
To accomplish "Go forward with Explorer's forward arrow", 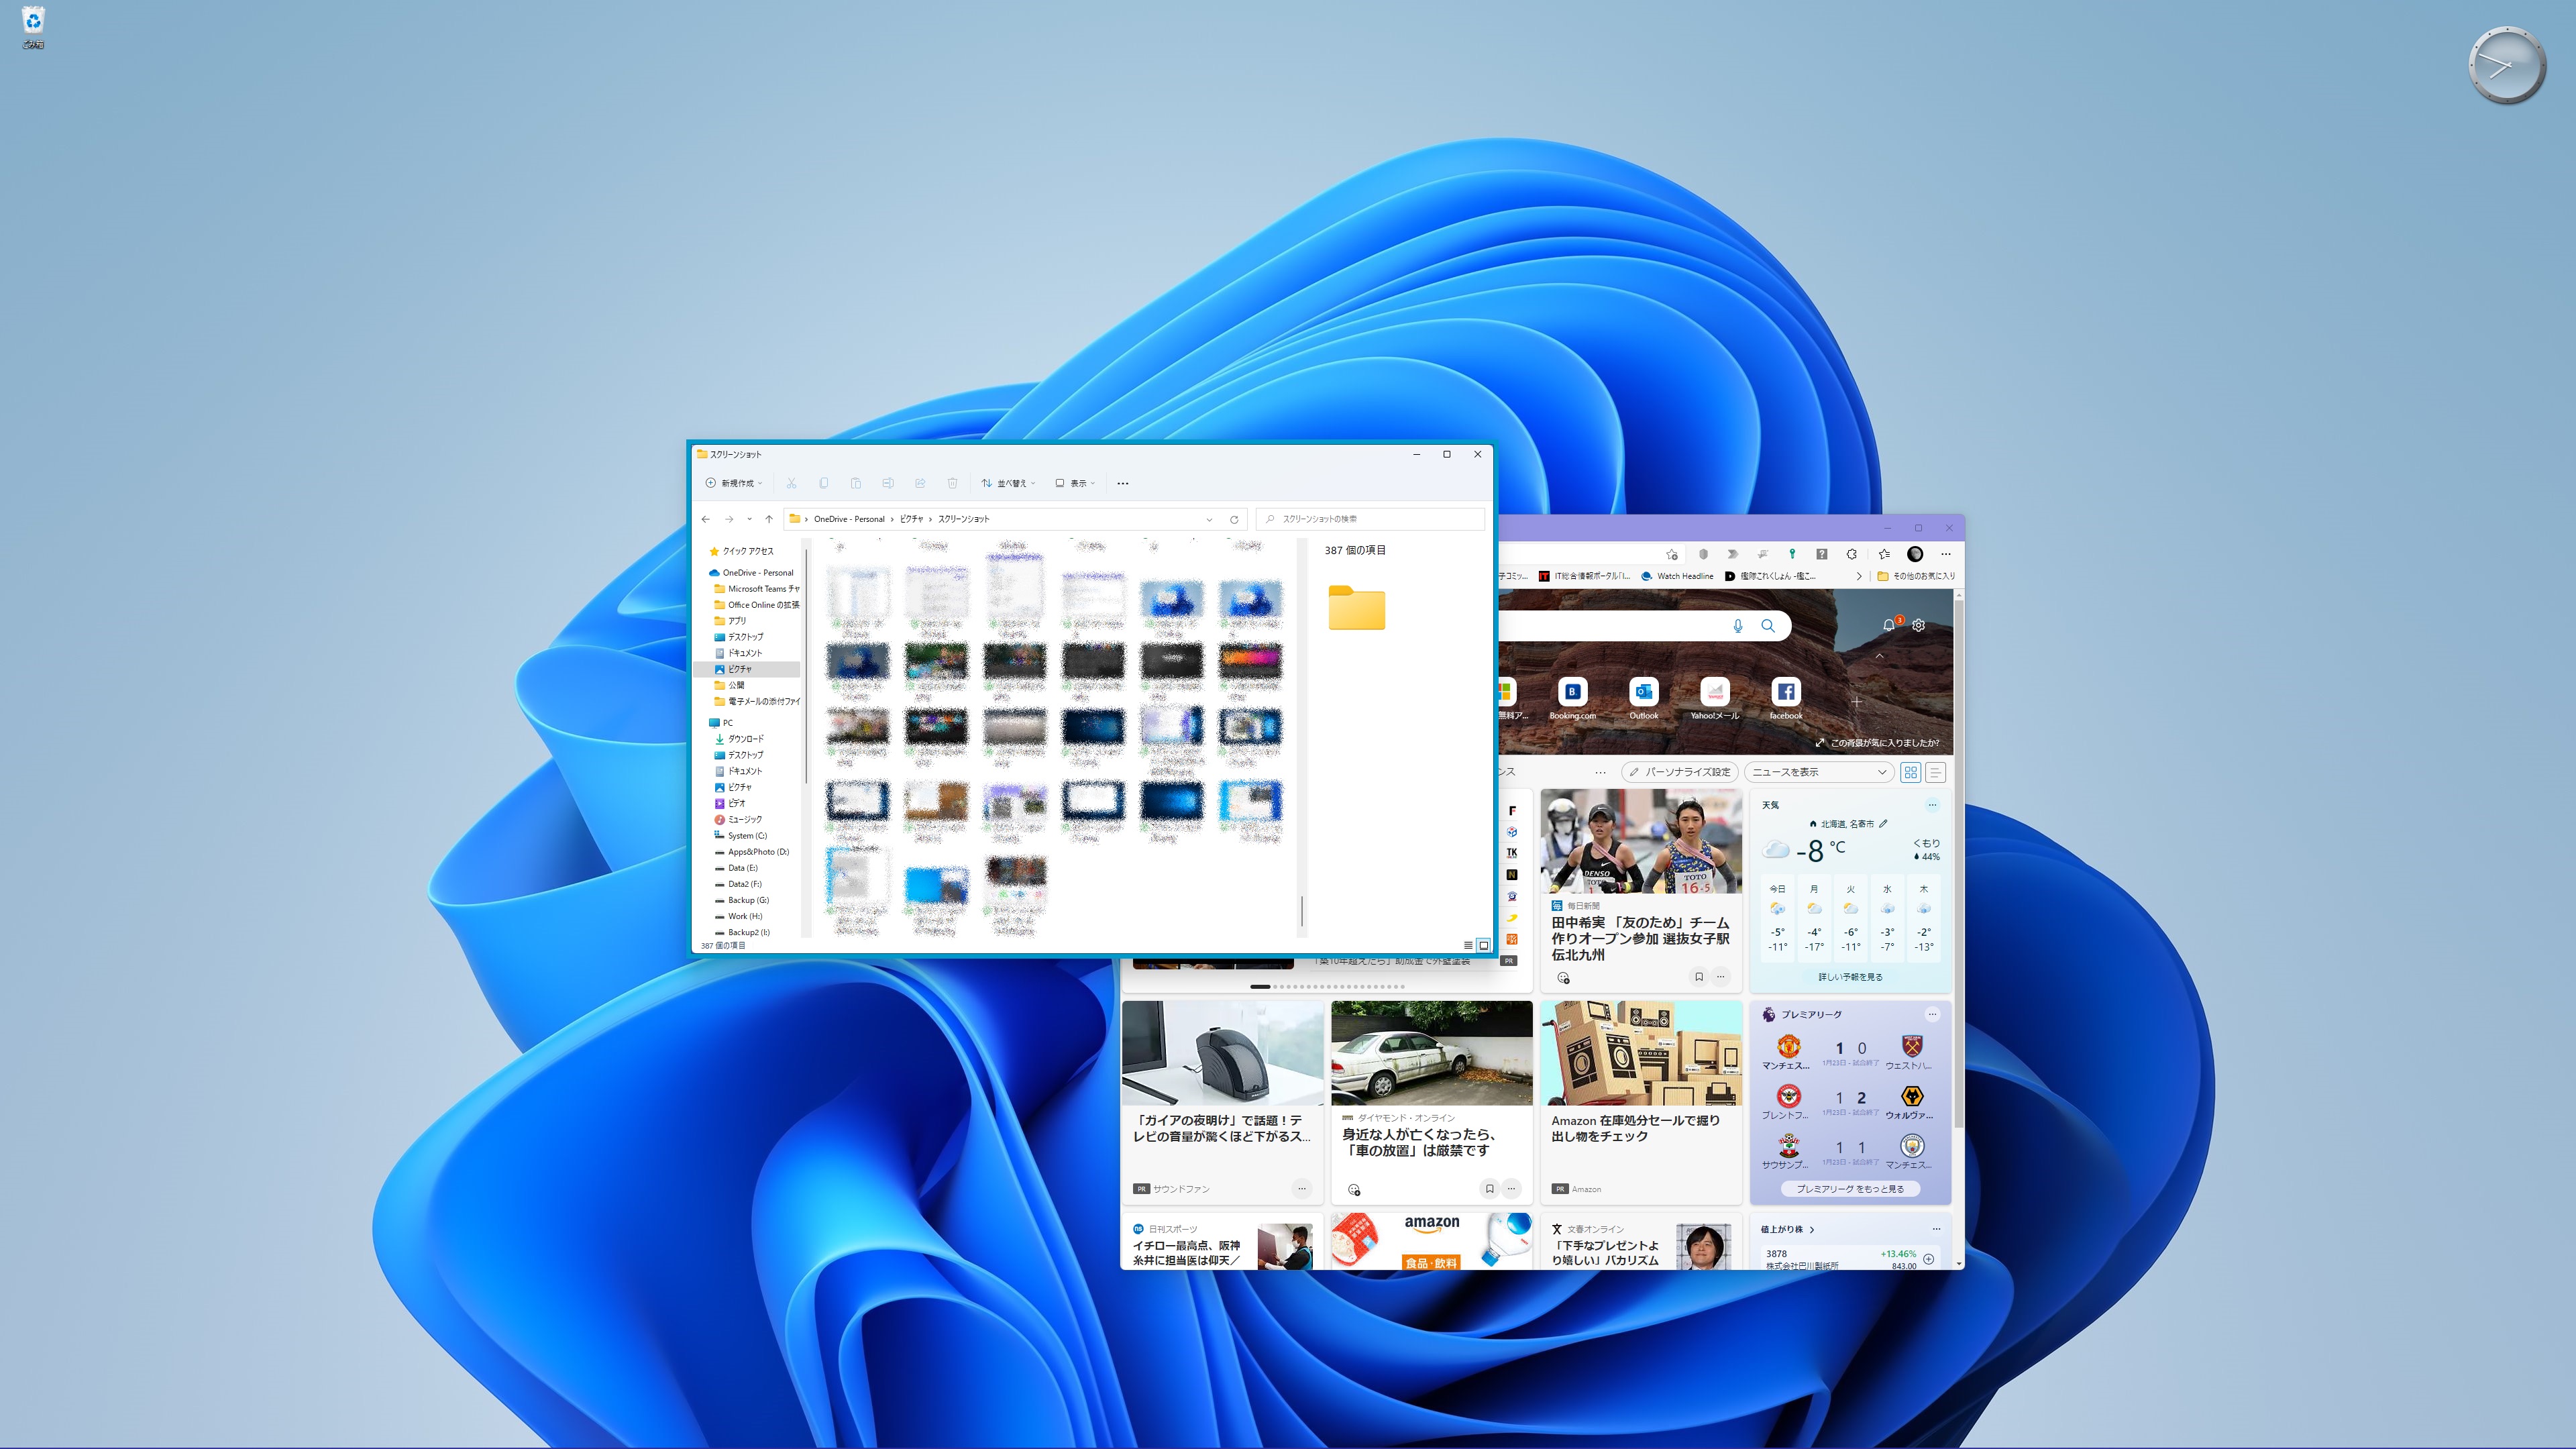I will pyautogui.click(x=729, y=519).
